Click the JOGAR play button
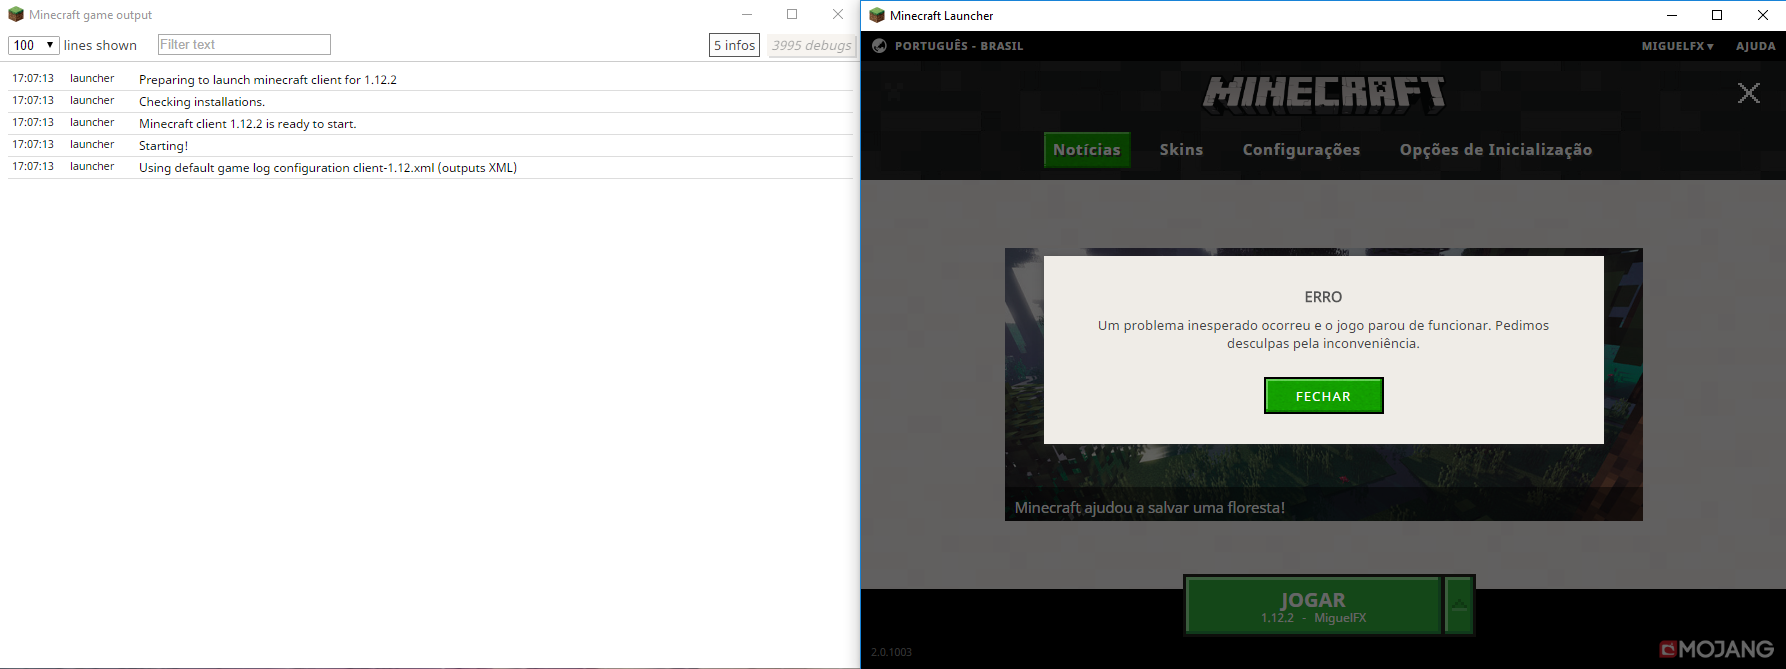The width and height of the screenshot is (1786, 669). (x=1313, y=605)
